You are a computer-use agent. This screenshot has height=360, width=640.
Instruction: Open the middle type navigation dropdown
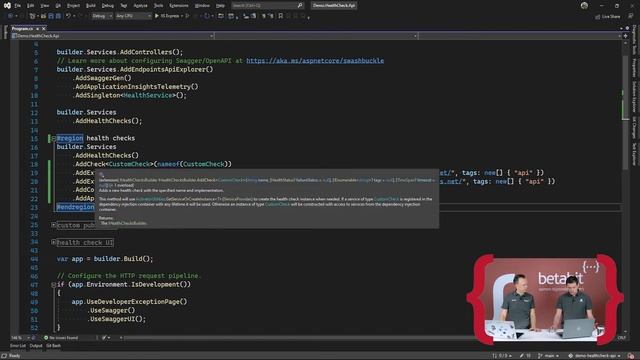[316, 36]
